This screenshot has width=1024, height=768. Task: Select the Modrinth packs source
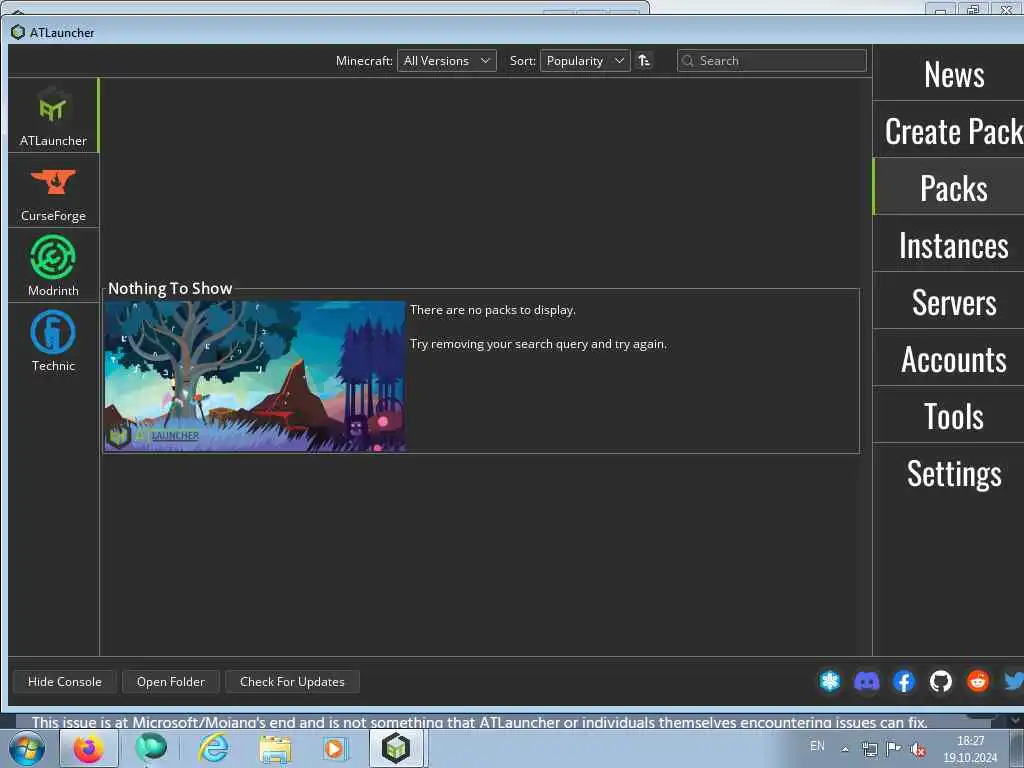point(53,265)
